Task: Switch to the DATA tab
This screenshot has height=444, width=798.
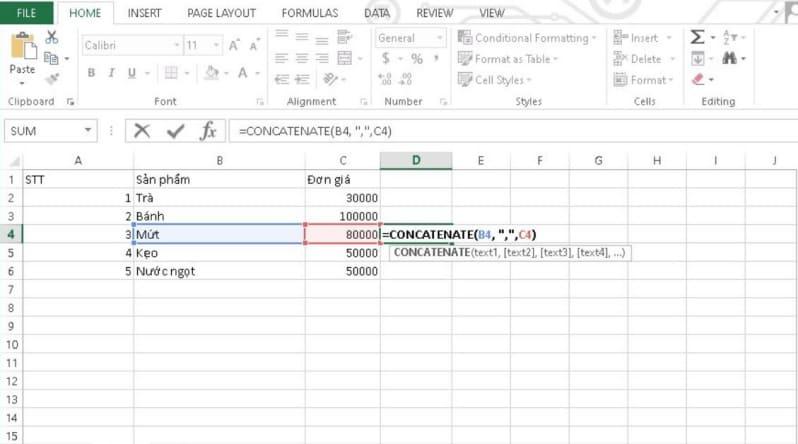Action: (x=377, y=13)
